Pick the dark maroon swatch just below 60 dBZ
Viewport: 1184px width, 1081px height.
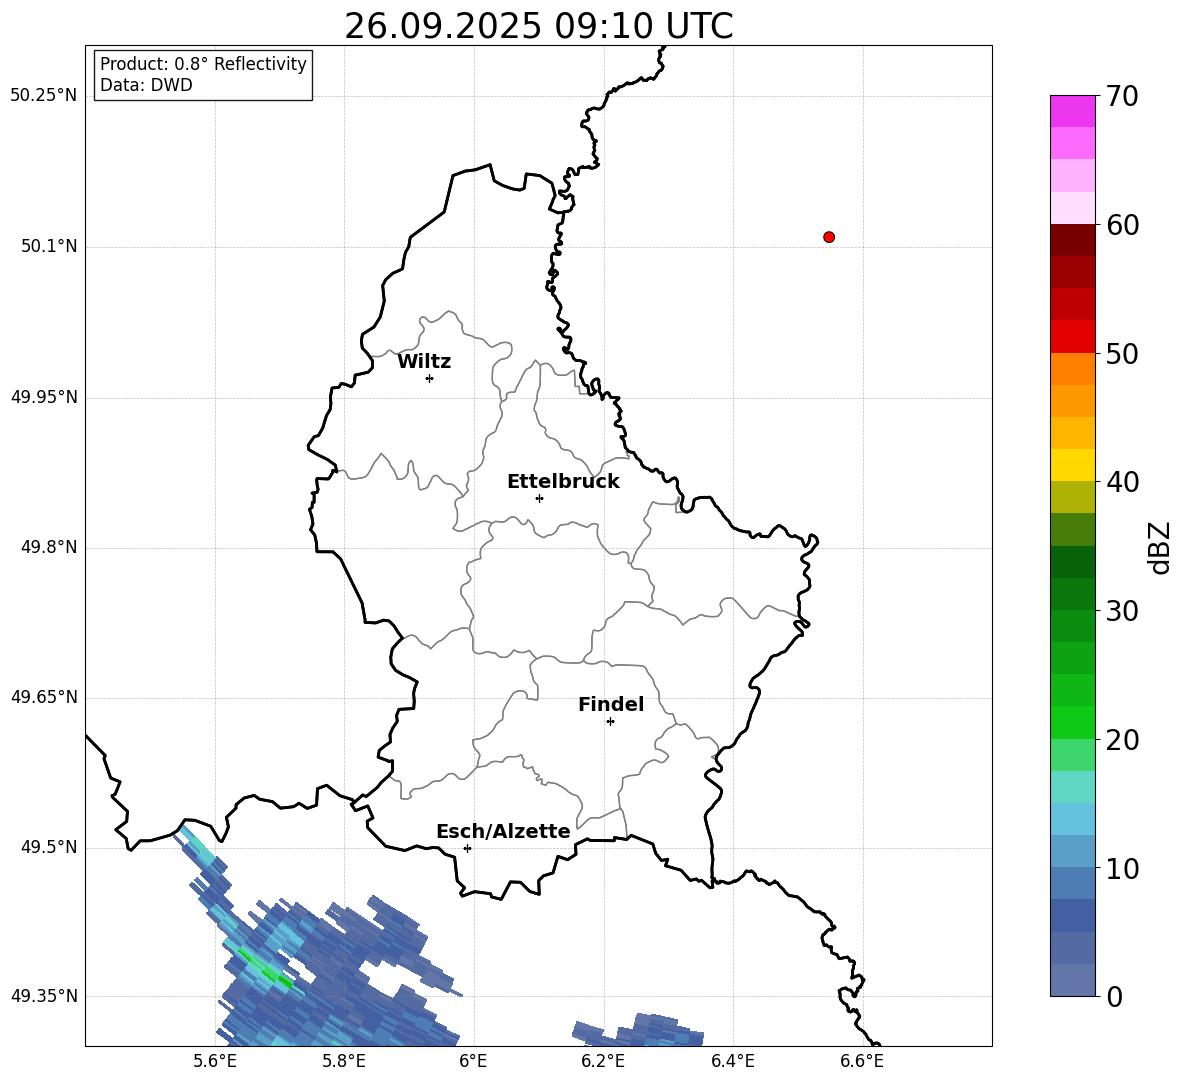point(1072,240)
